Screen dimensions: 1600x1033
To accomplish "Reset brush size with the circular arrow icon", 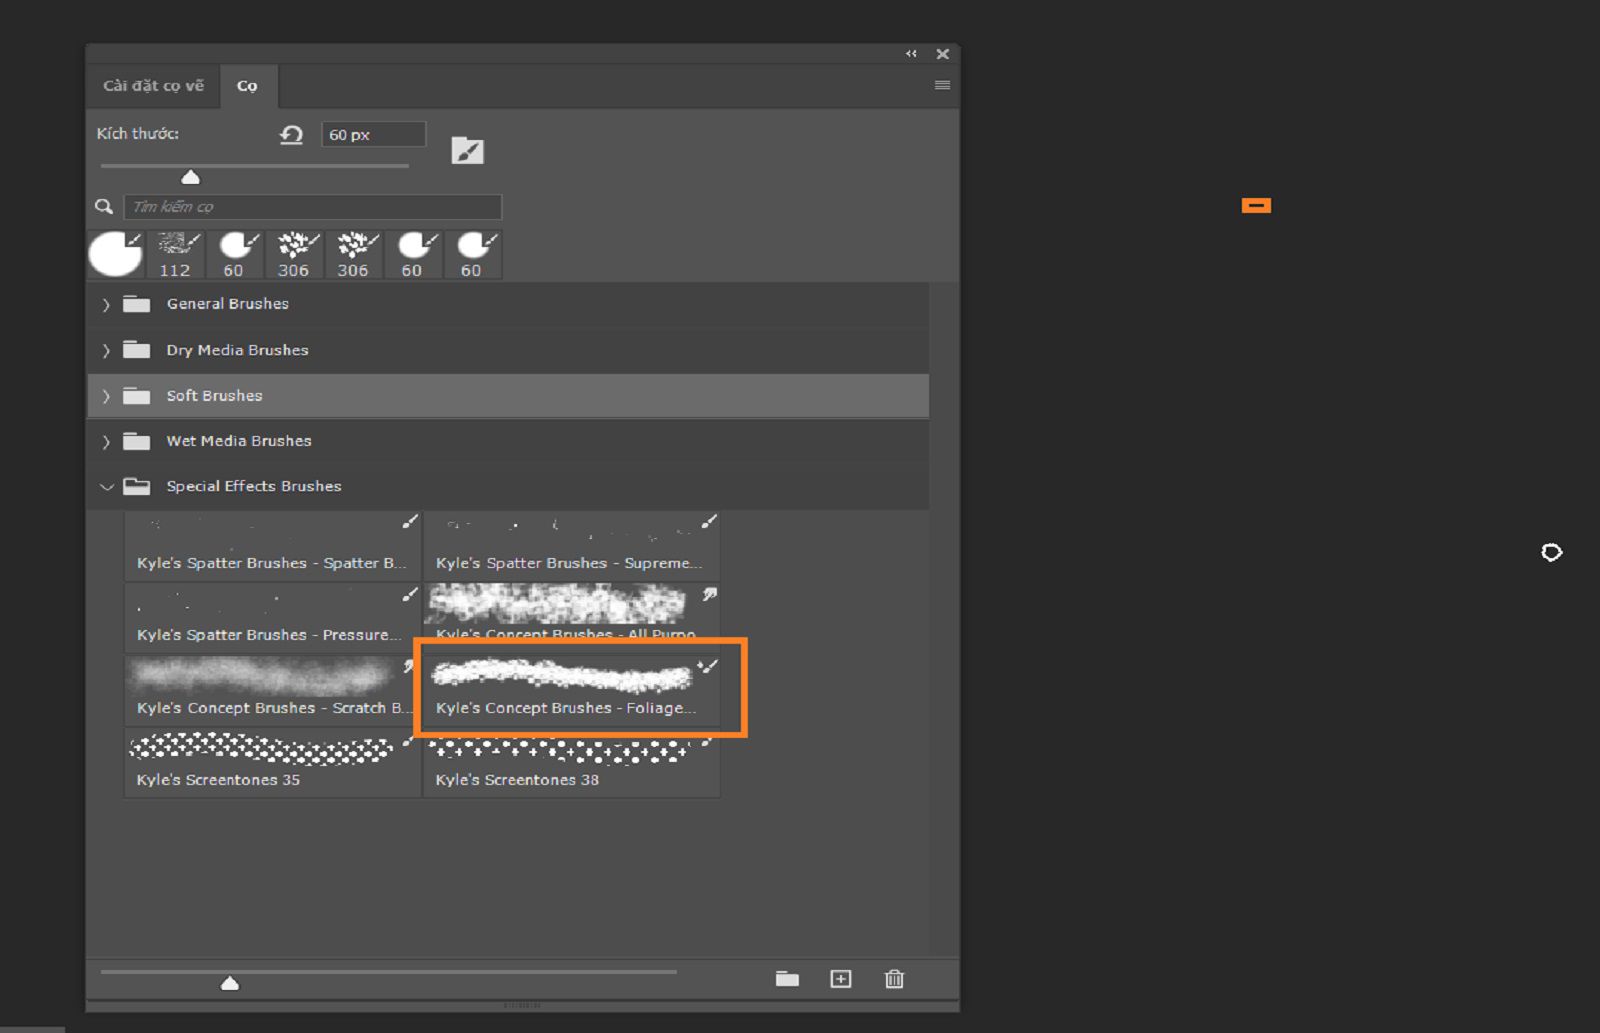I will pos(291,135).
